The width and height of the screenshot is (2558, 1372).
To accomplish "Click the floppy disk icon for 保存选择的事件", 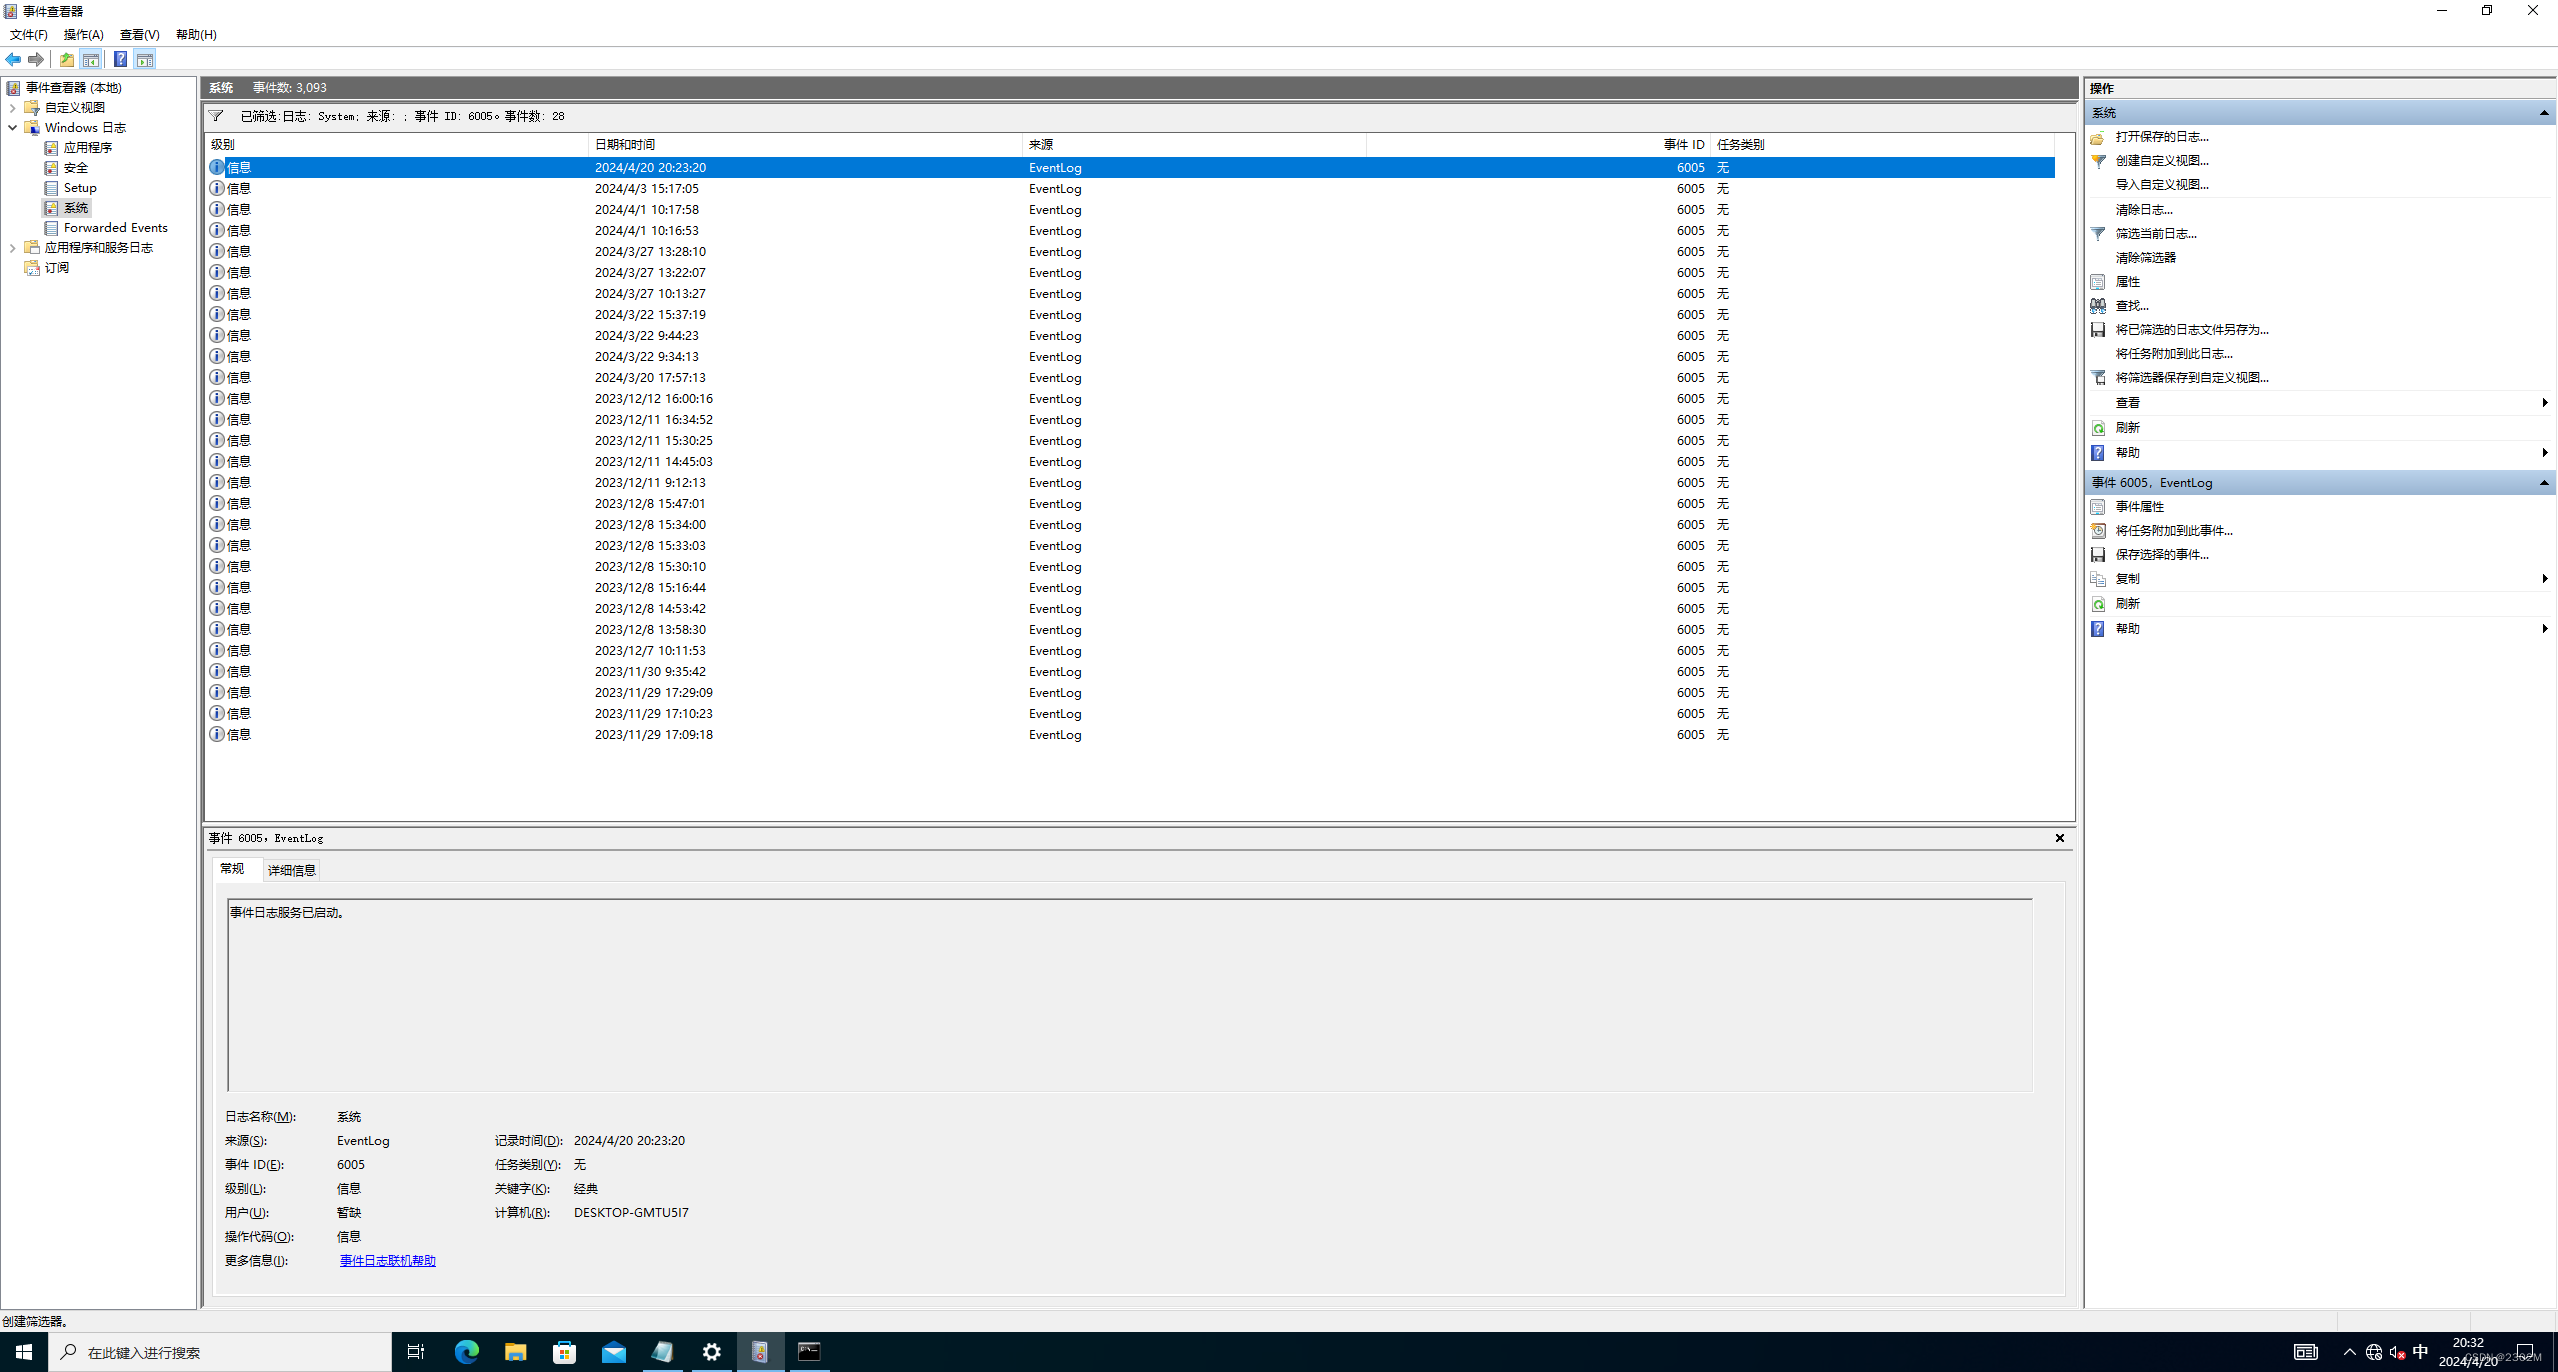I will click(2098, 555).
